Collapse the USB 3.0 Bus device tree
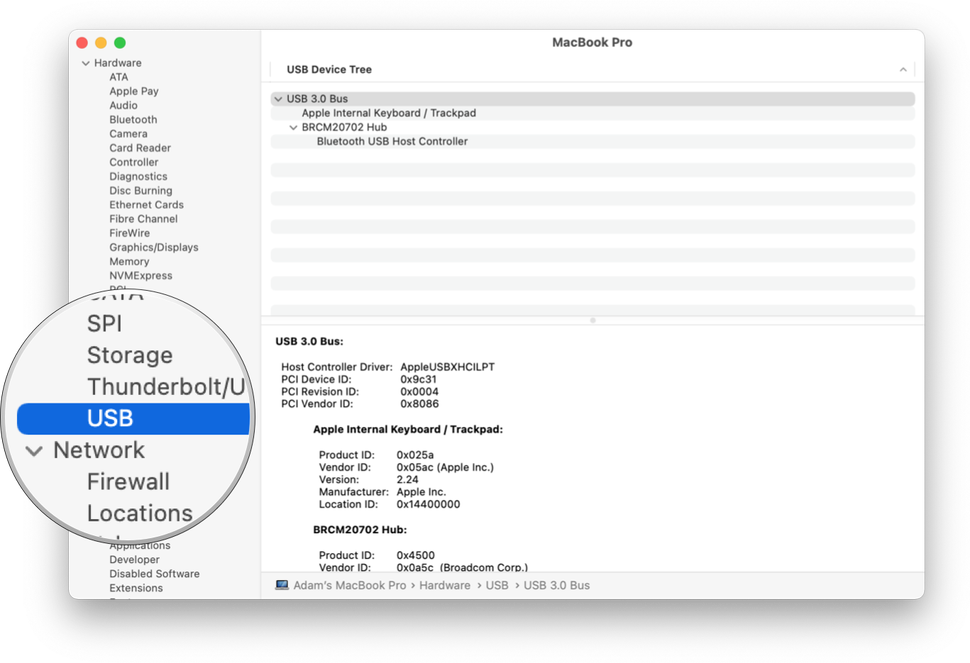The width and height of the screenshot is (970, 663). click(x=278, y=99)
